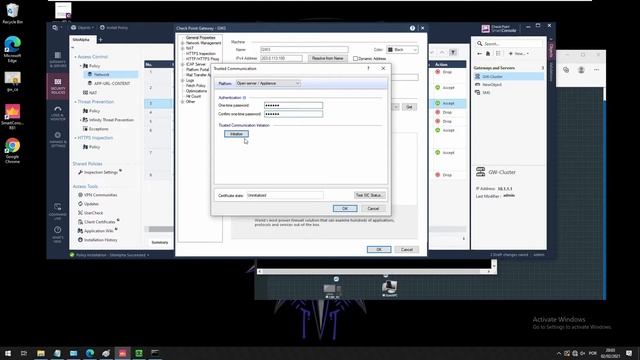
Task: Click the One-time password field
Action: click(x=293, y=105)
